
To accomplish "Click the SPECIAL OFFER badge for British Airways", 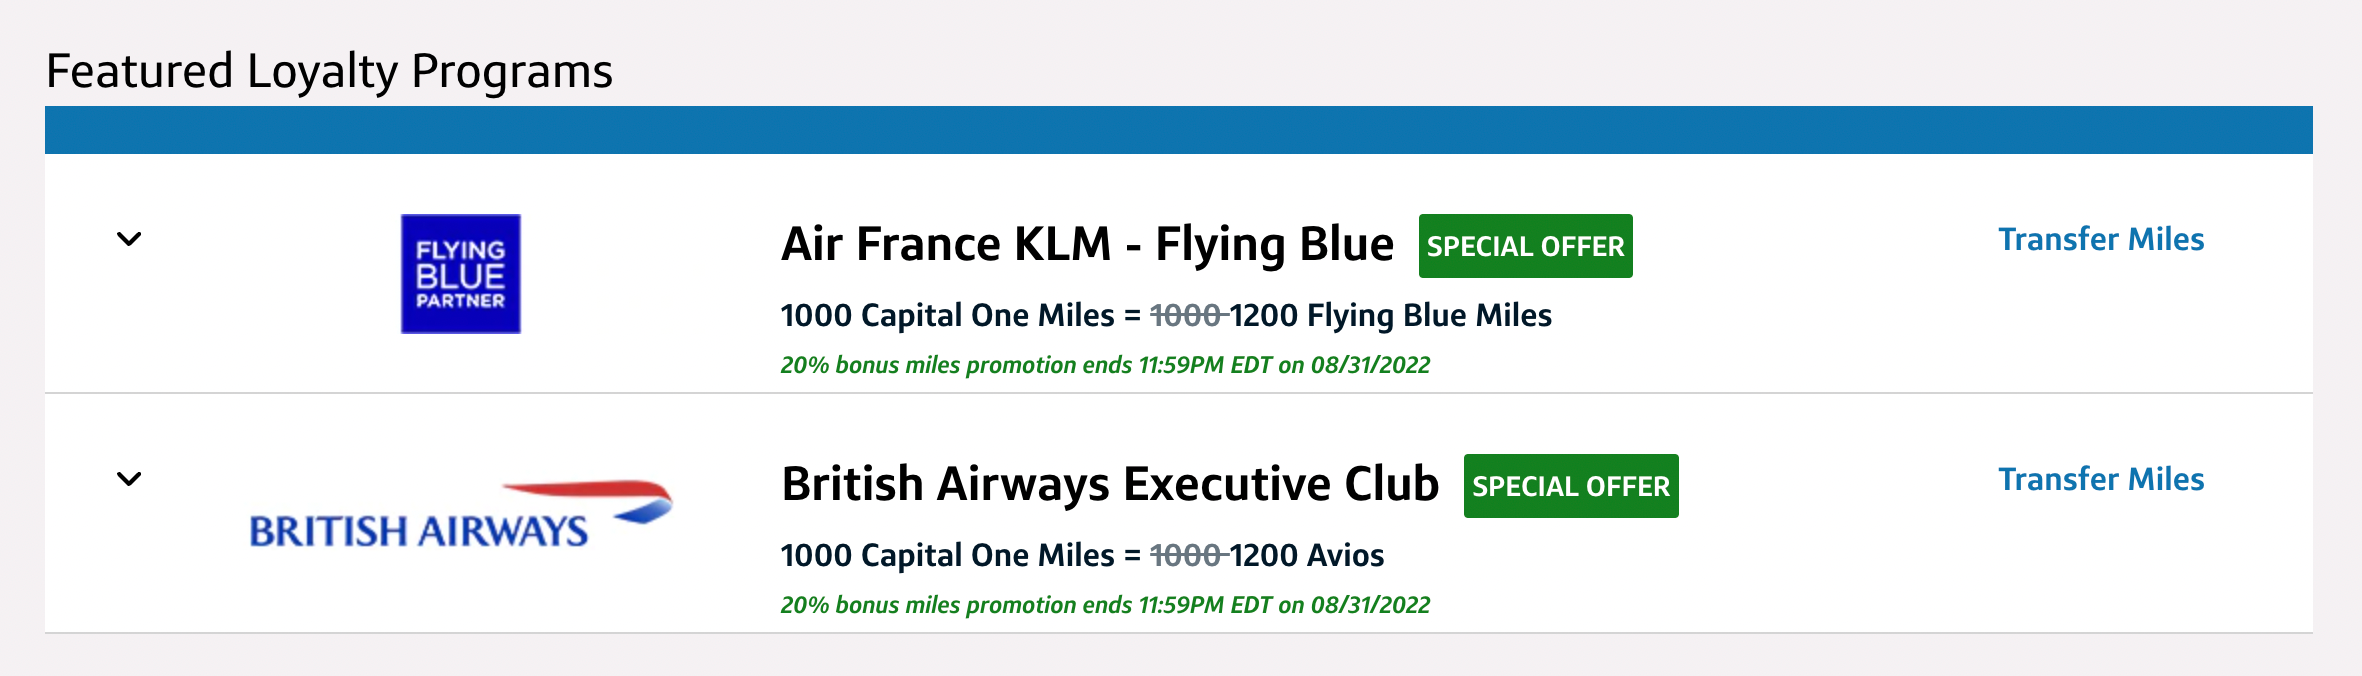I will click(x=1570, y=487).
